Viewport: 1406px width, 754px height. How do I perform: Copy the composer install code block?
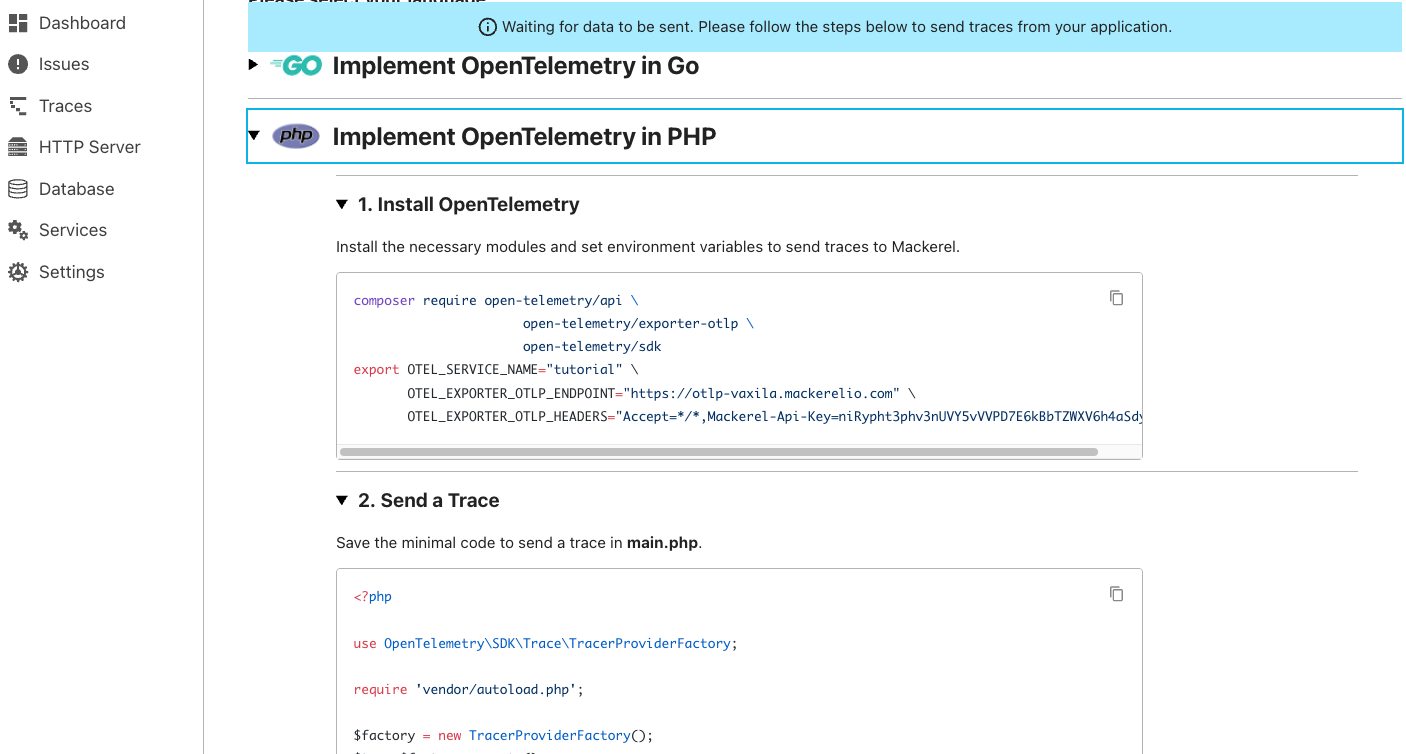[1117, 298]
